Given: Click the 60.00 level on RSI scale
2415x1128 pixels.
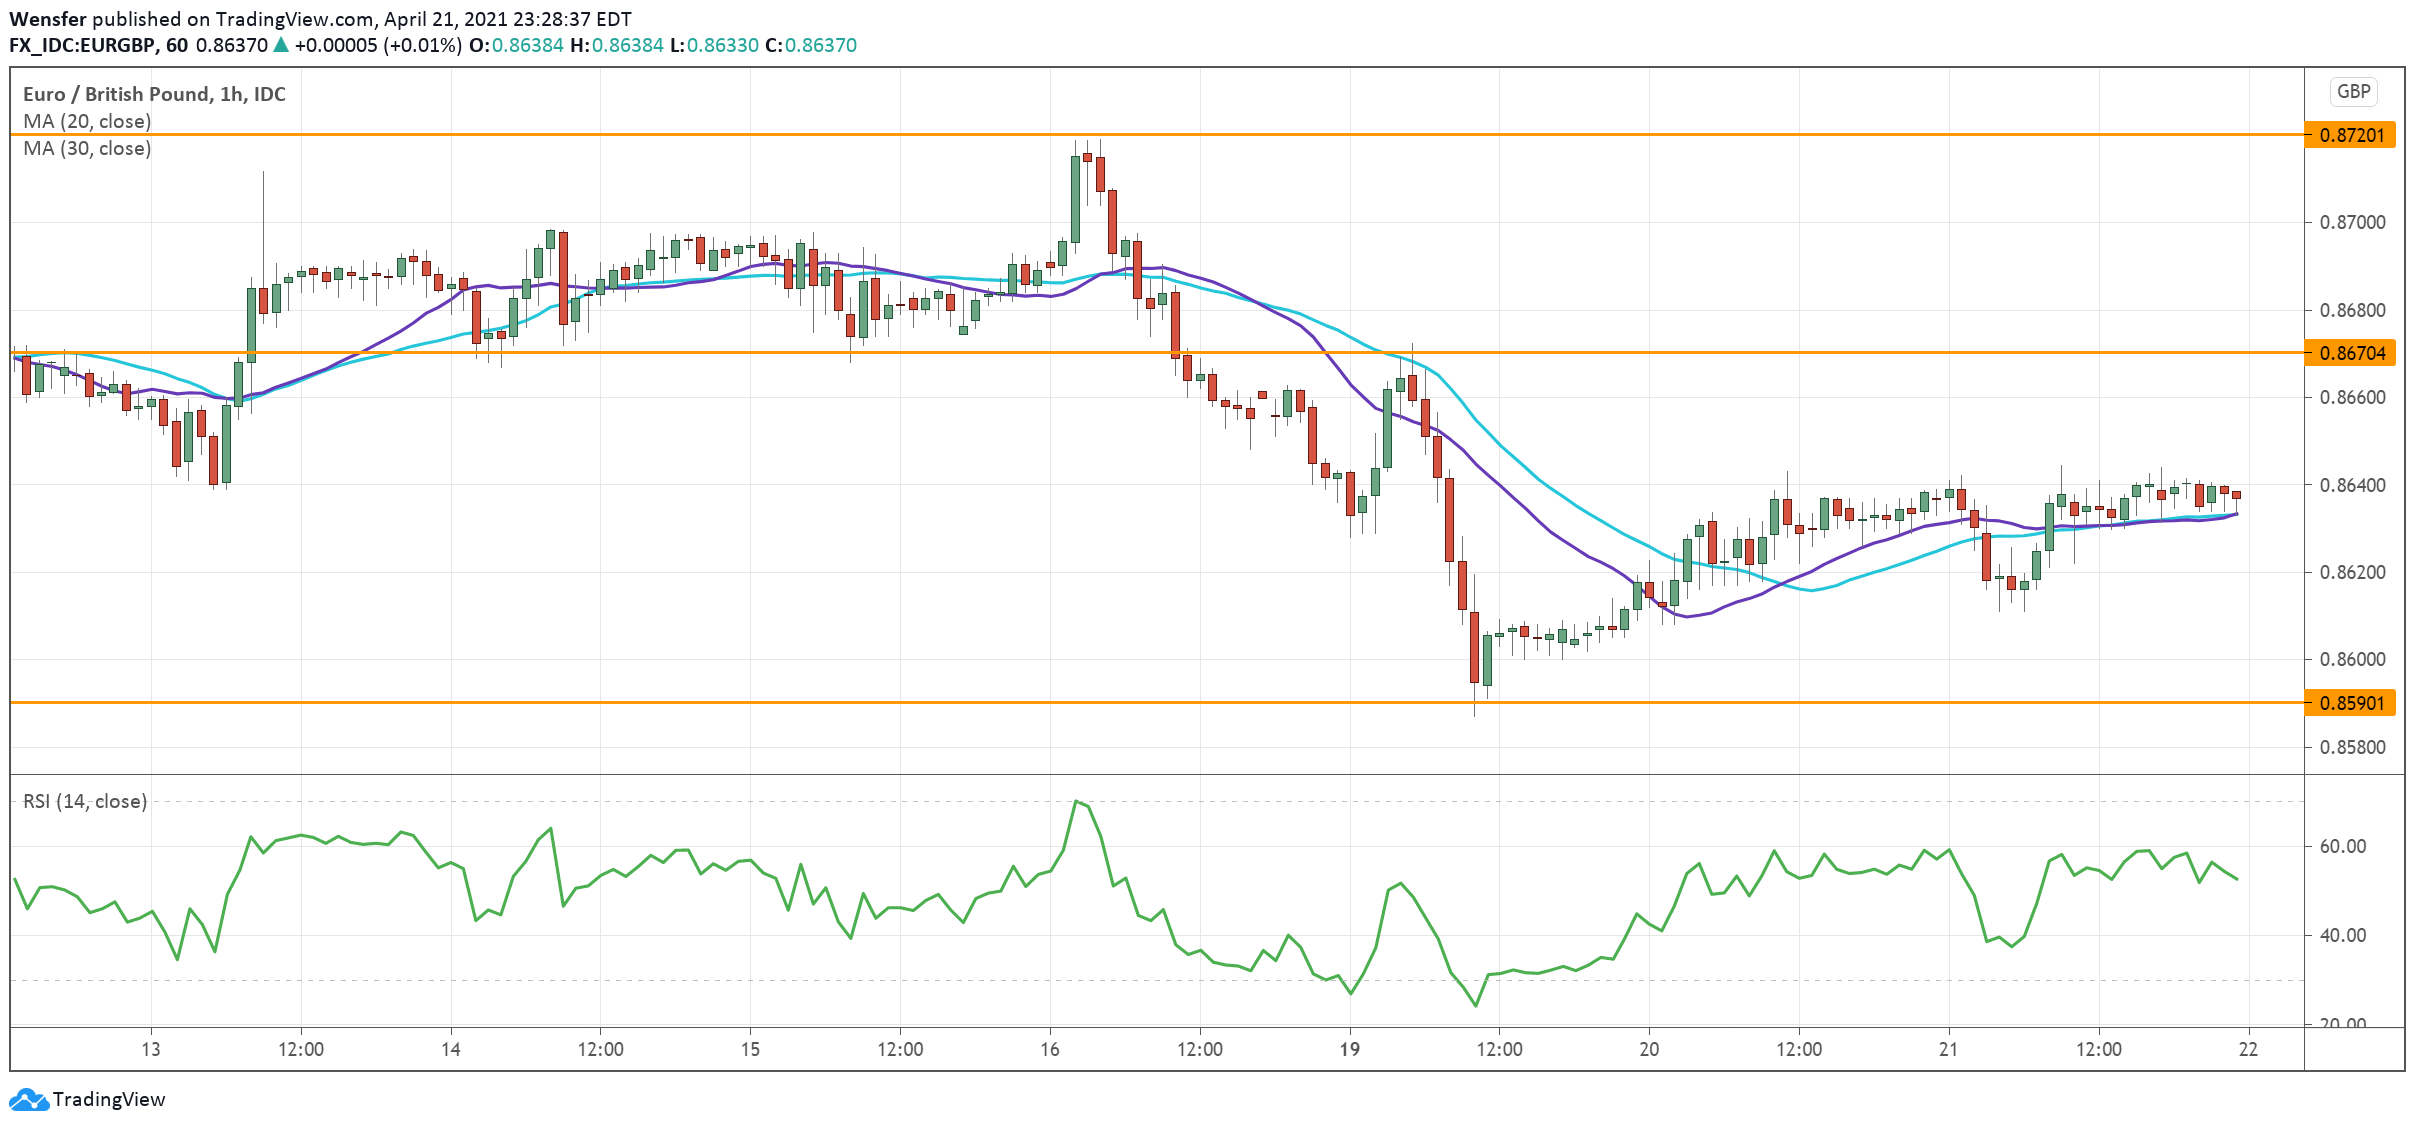Looking at the screenshot, I should (2342, 846).
